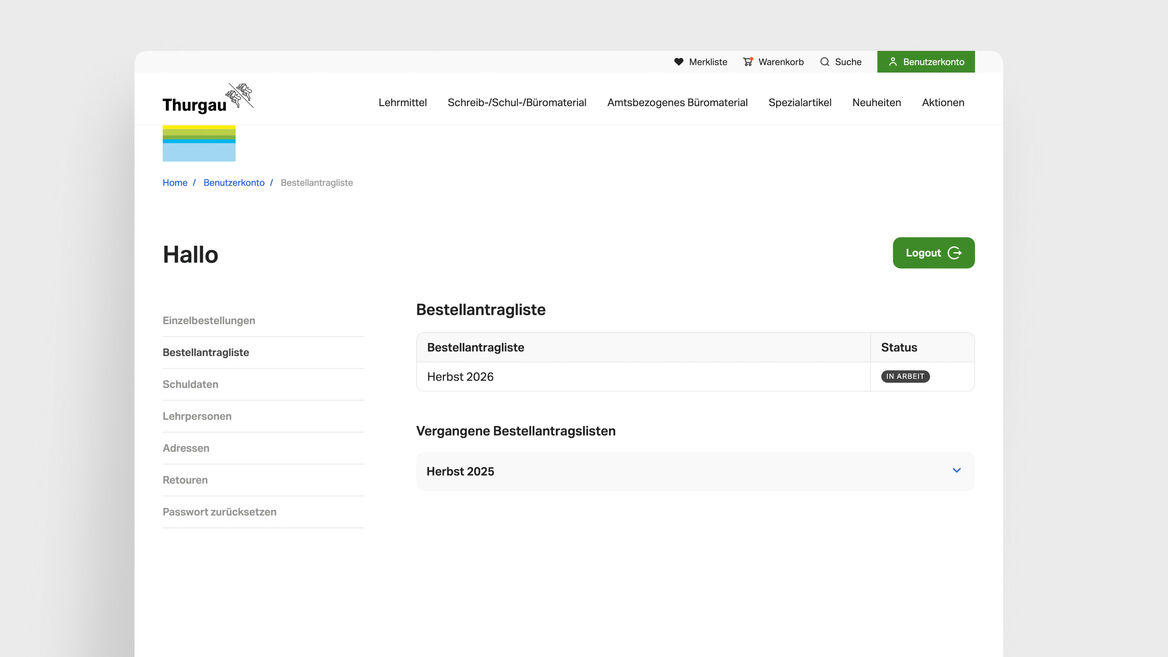Go to Benutzerkonto breadcrumb link
The width and height of the screenshot is (1168, 657).
tap(234, 183)
